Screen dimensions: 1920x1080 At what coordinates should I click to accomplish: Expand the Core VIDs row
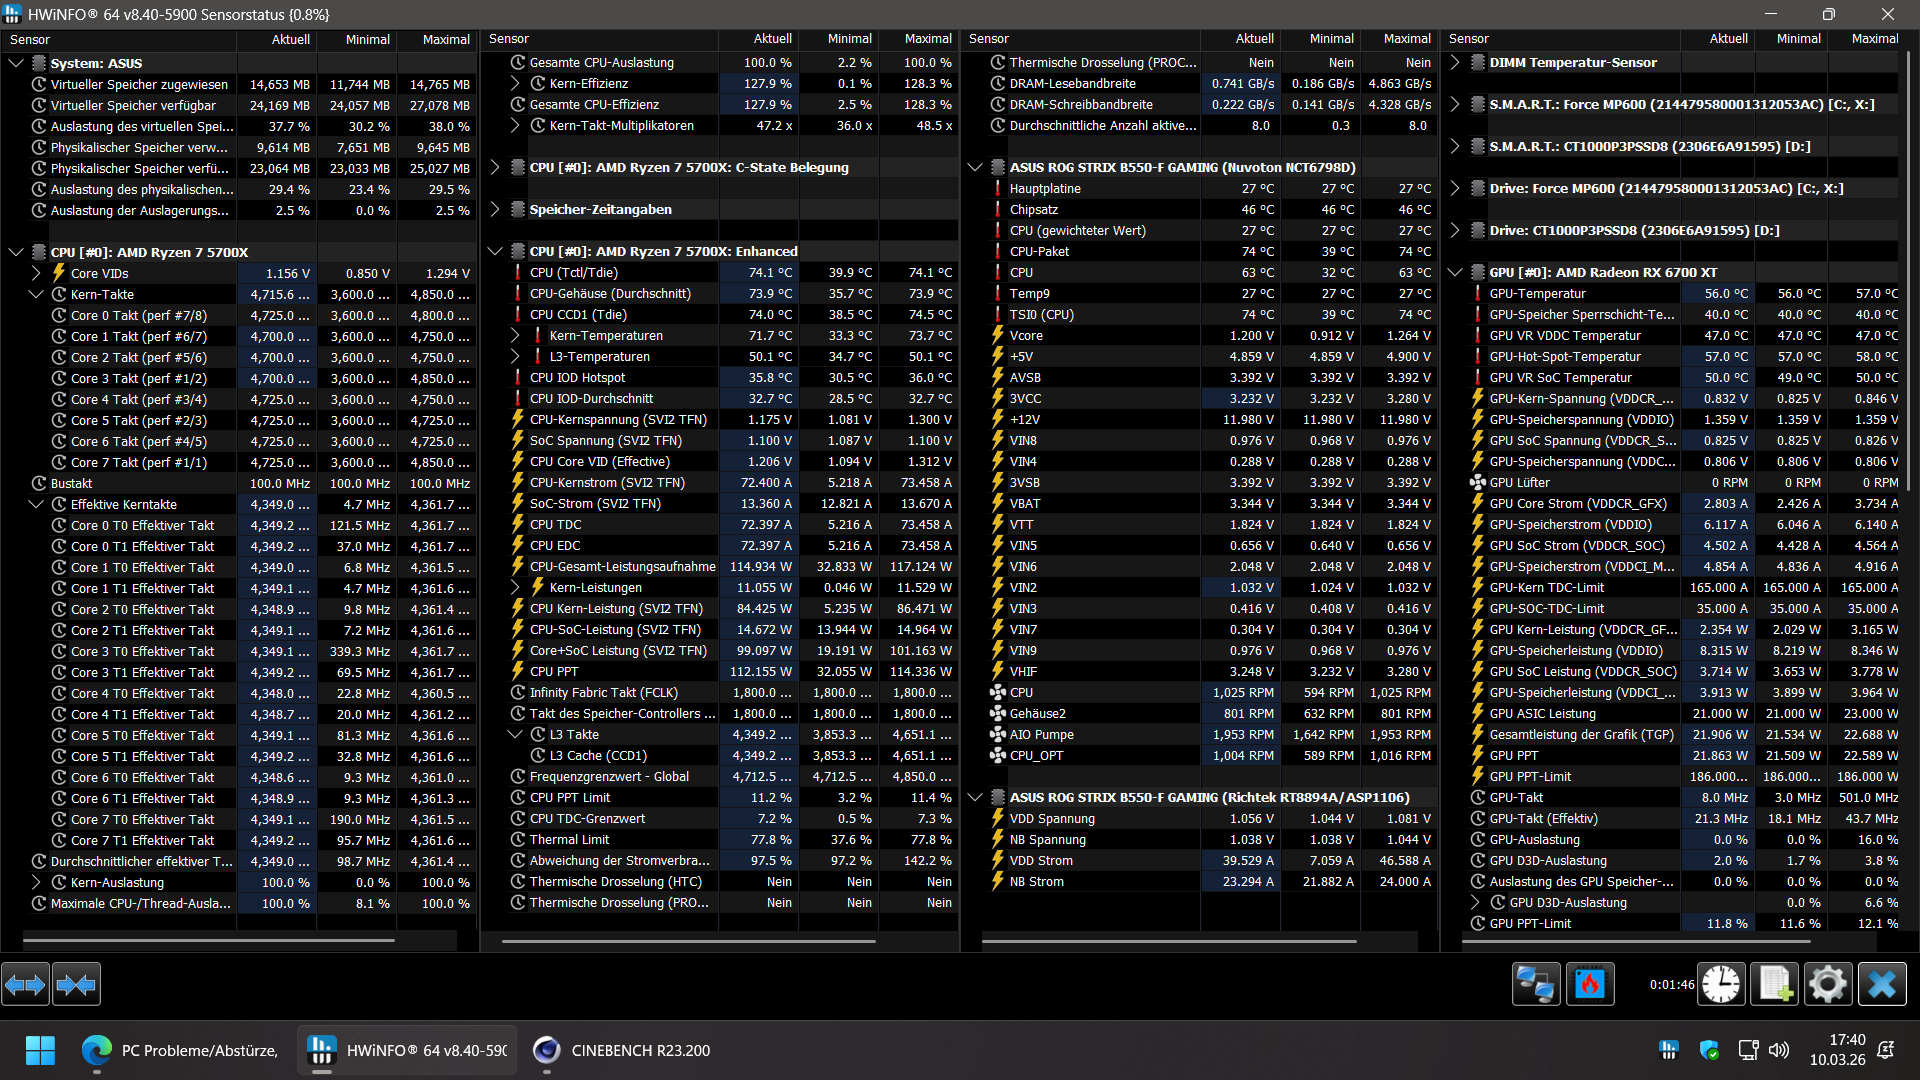[36, 273]
